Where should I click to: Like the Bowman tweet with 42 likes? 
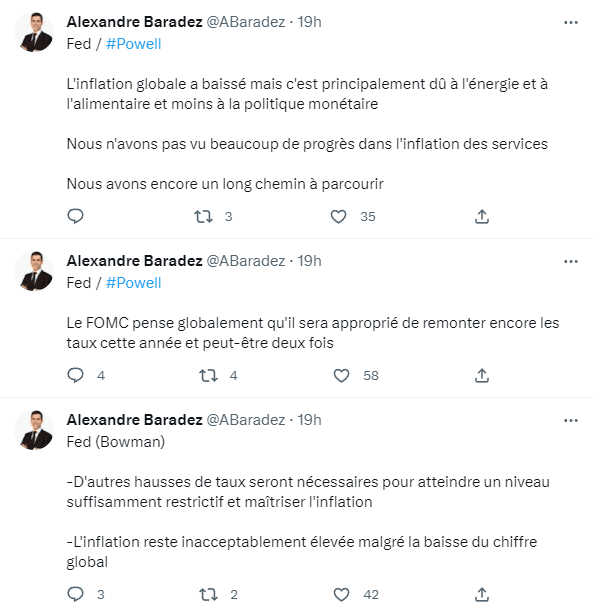point(341,595)
